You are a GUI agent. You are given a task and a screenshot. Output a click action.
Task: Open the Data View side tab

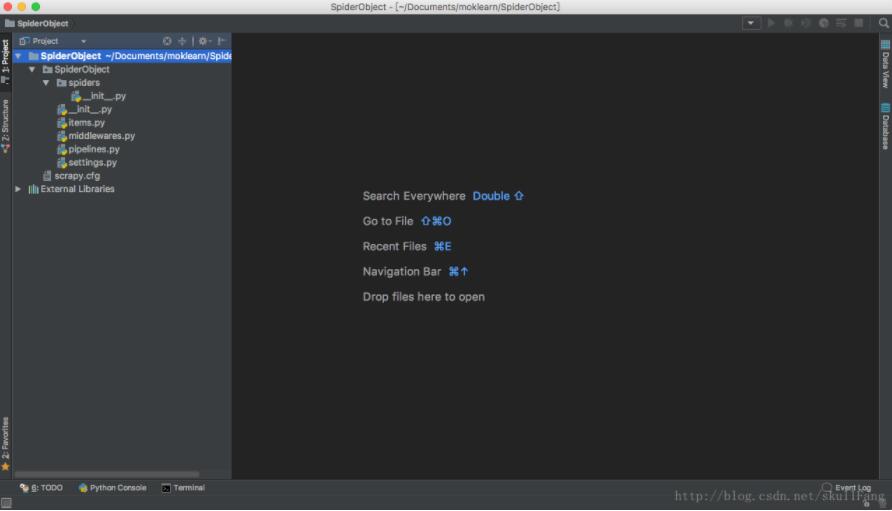[885, 64]
